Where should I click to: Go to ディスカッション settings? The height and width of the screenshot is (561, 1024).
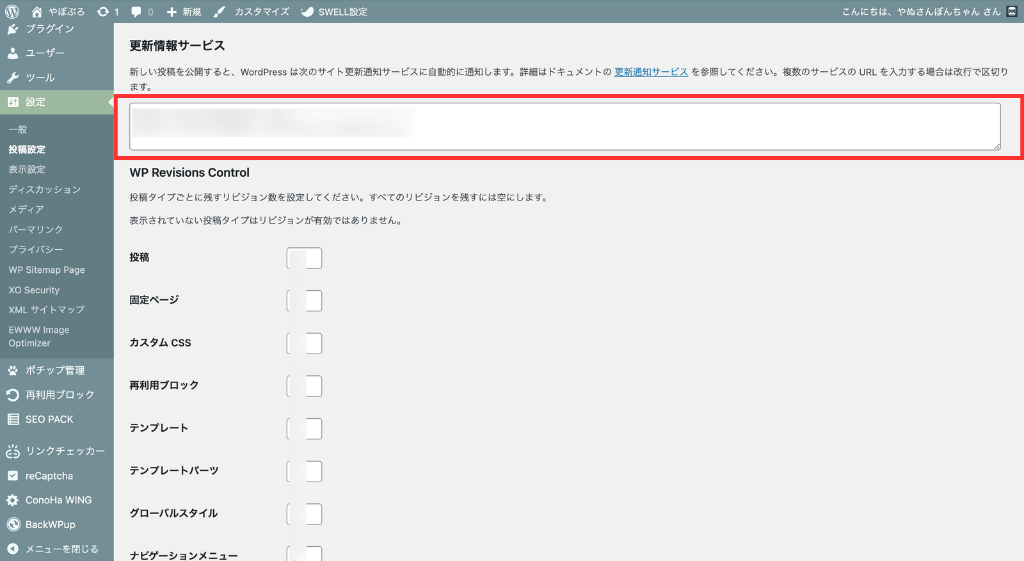pos(44,189)
